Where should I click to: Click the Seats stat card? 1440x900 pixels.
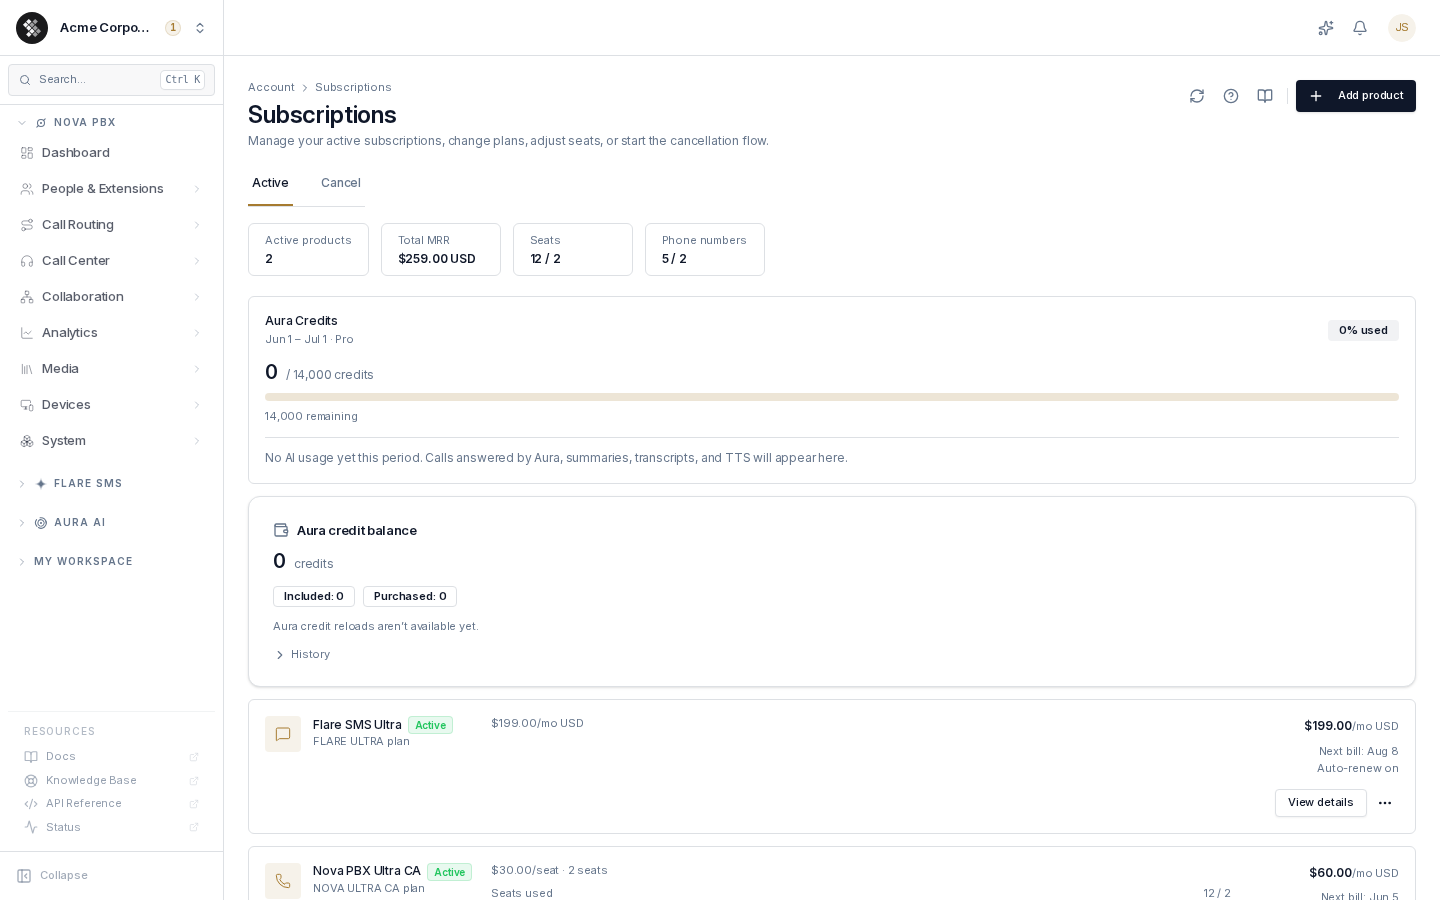pos(573,250)
